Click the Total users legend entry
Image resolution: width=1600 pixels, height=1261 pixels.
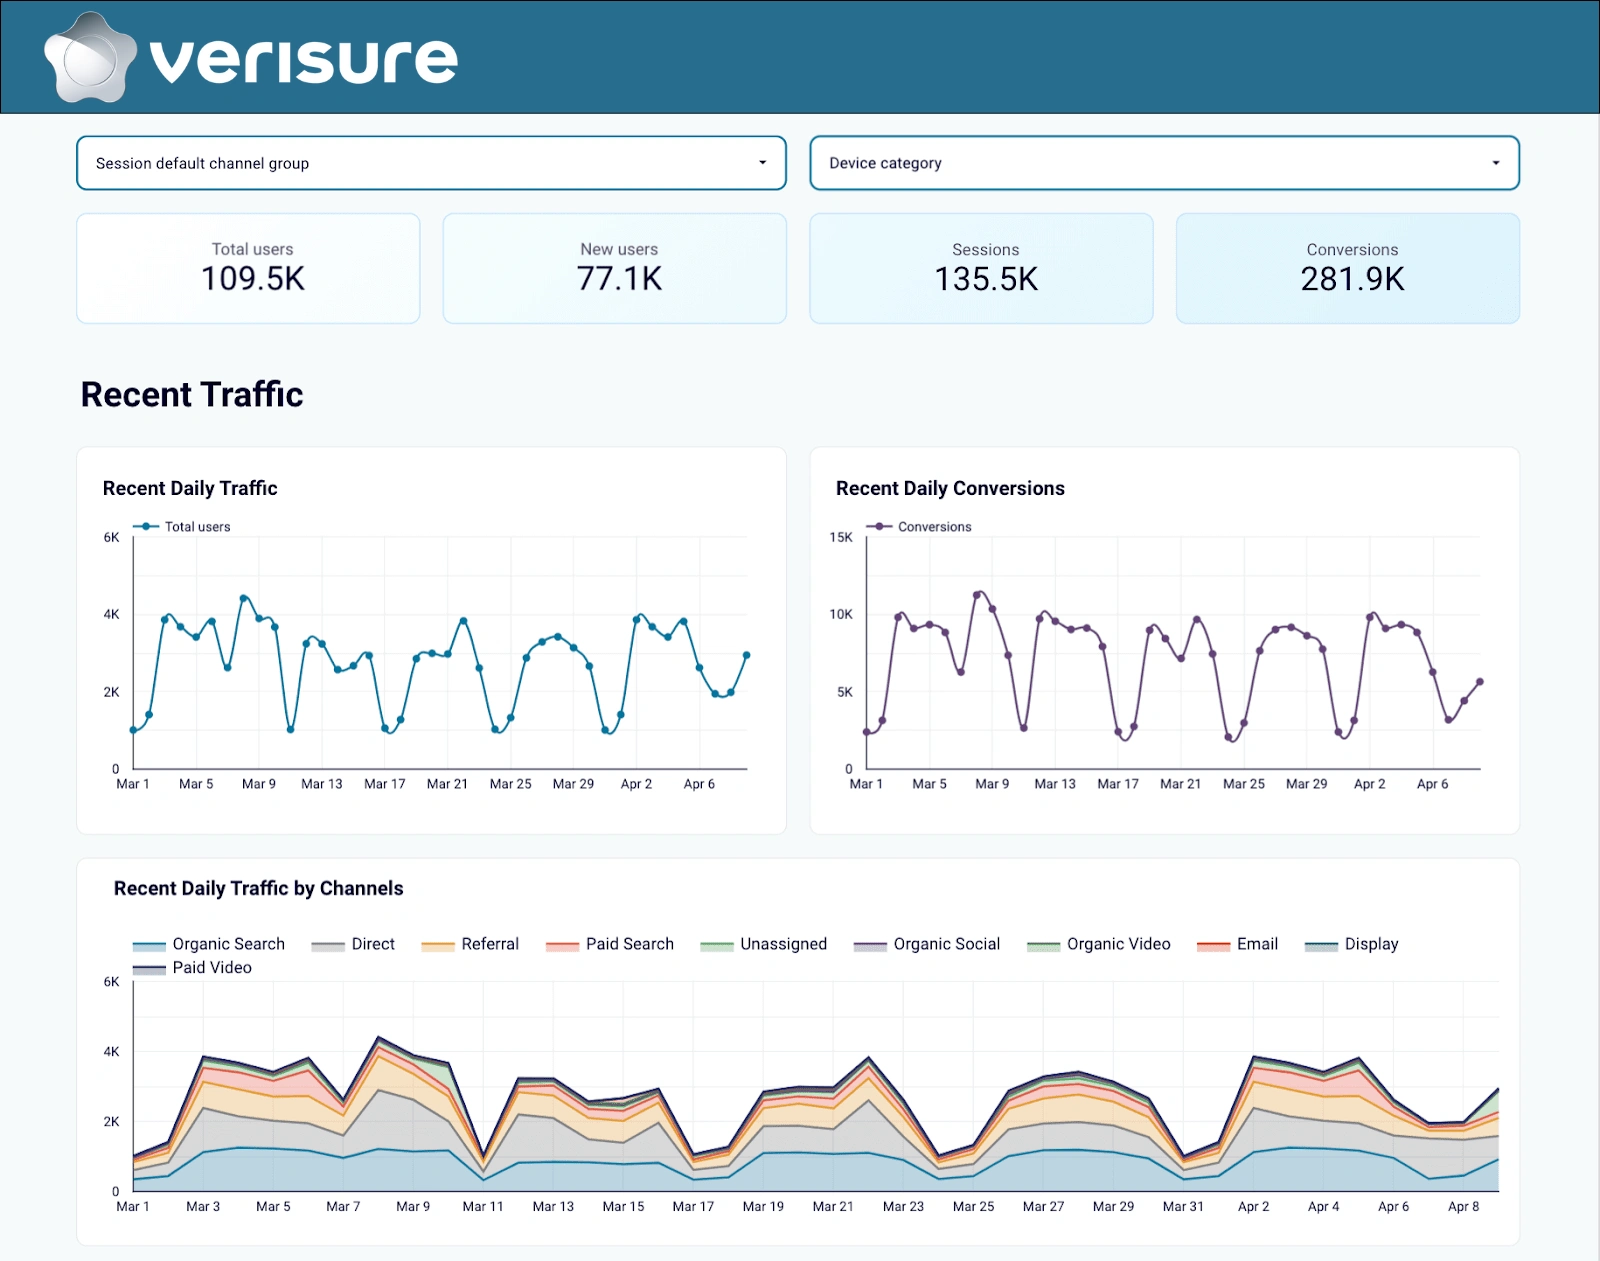[x=182, y=527]
